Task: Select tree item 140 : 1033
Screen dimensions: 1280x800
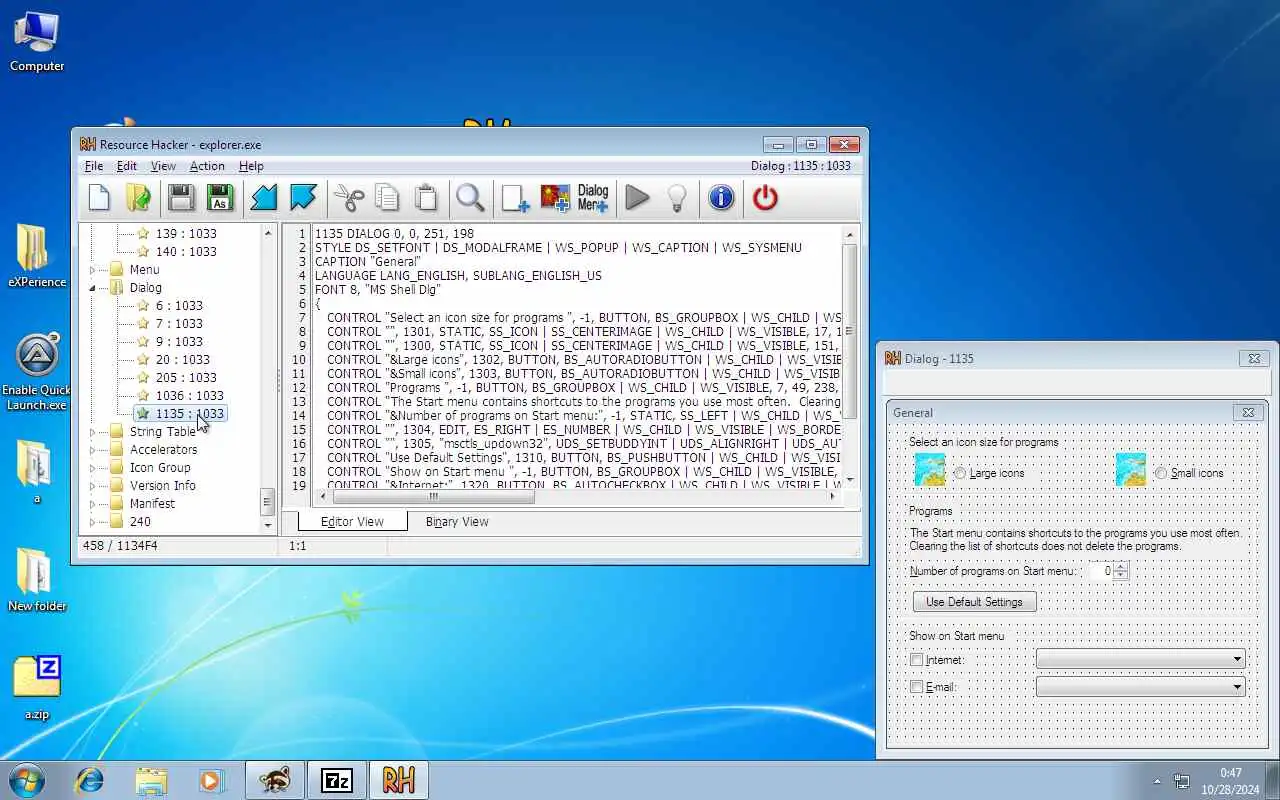Action: point(186,252)
